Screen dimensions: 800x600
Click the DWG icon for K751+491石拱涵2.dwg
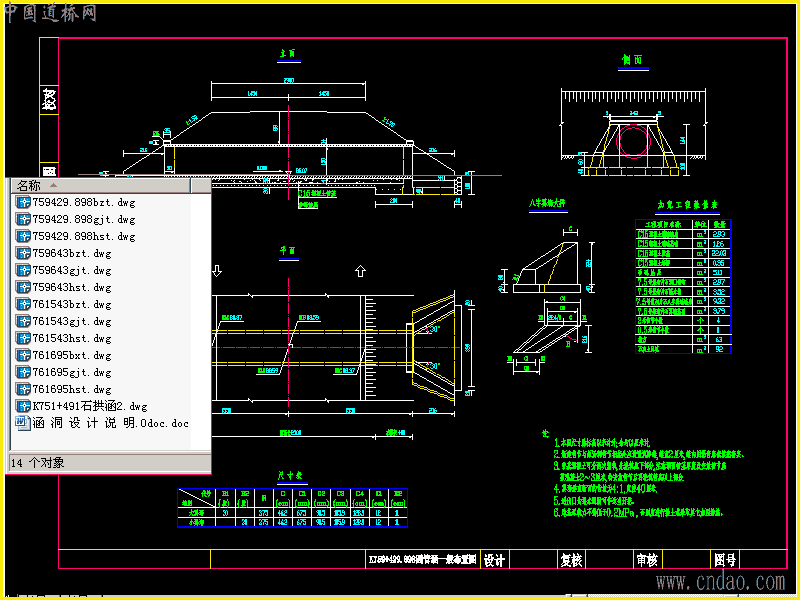click(x=24, y=406)
